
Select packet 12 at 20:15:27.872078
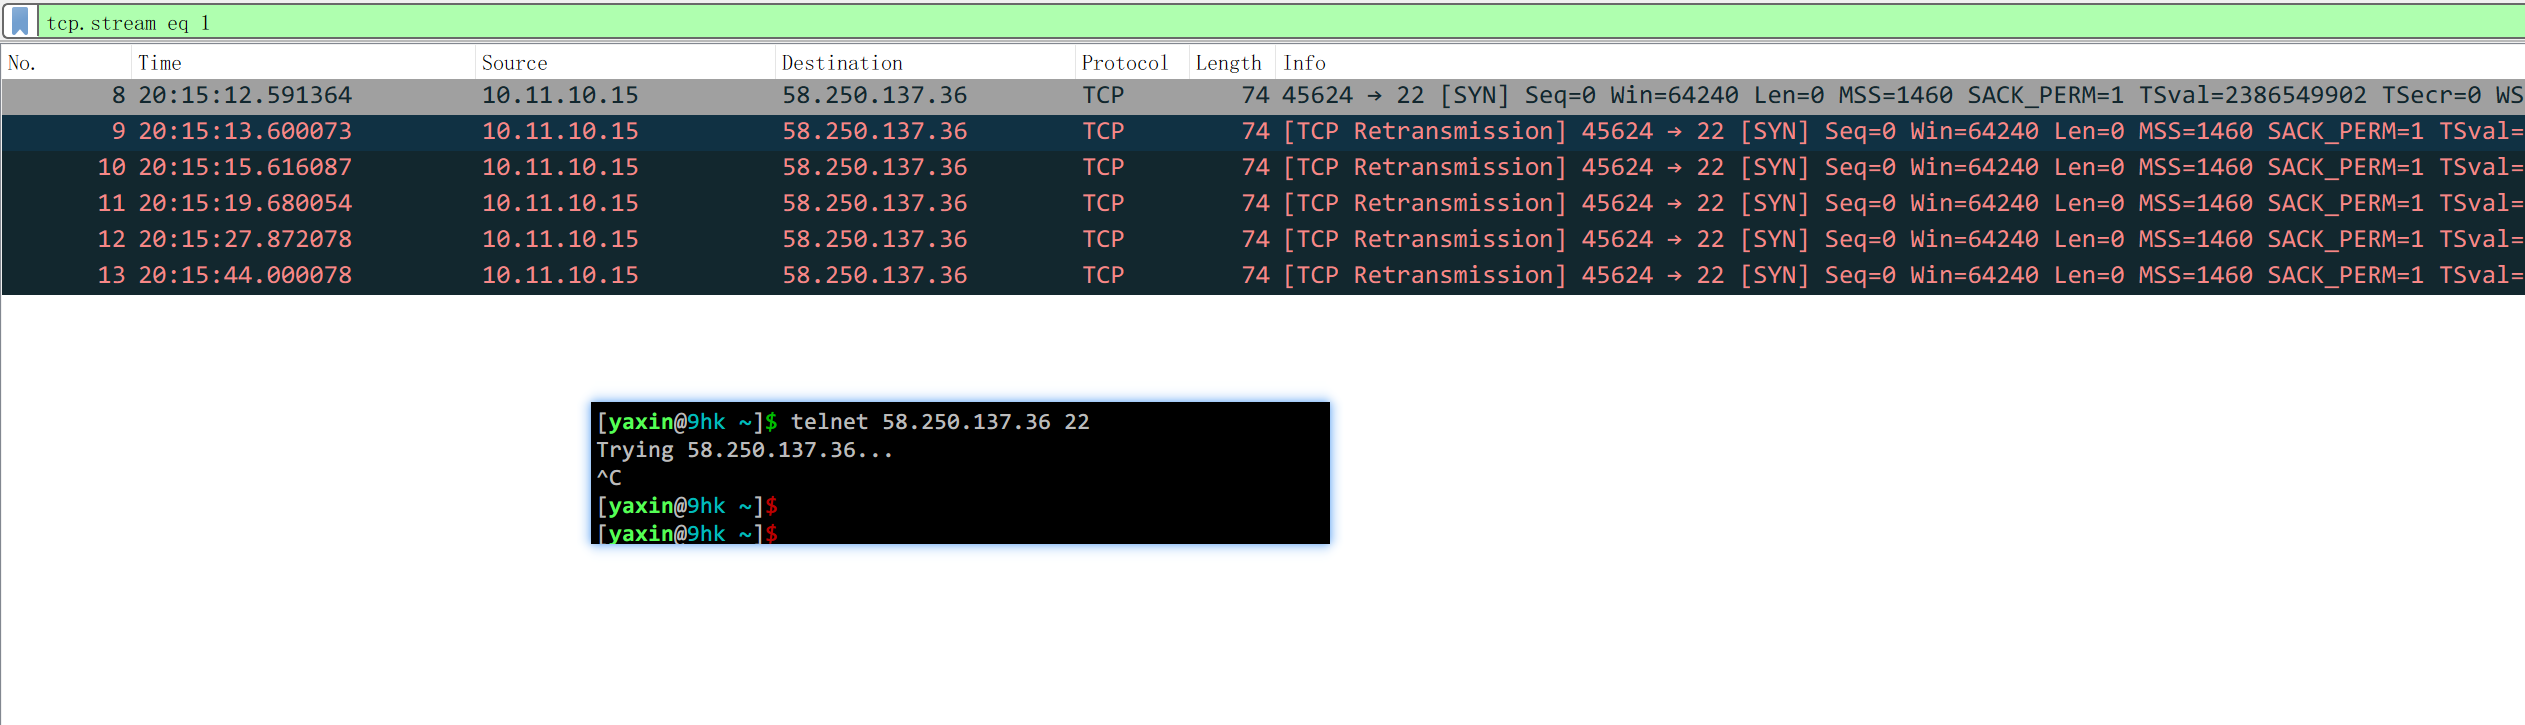click(1263, 240)
